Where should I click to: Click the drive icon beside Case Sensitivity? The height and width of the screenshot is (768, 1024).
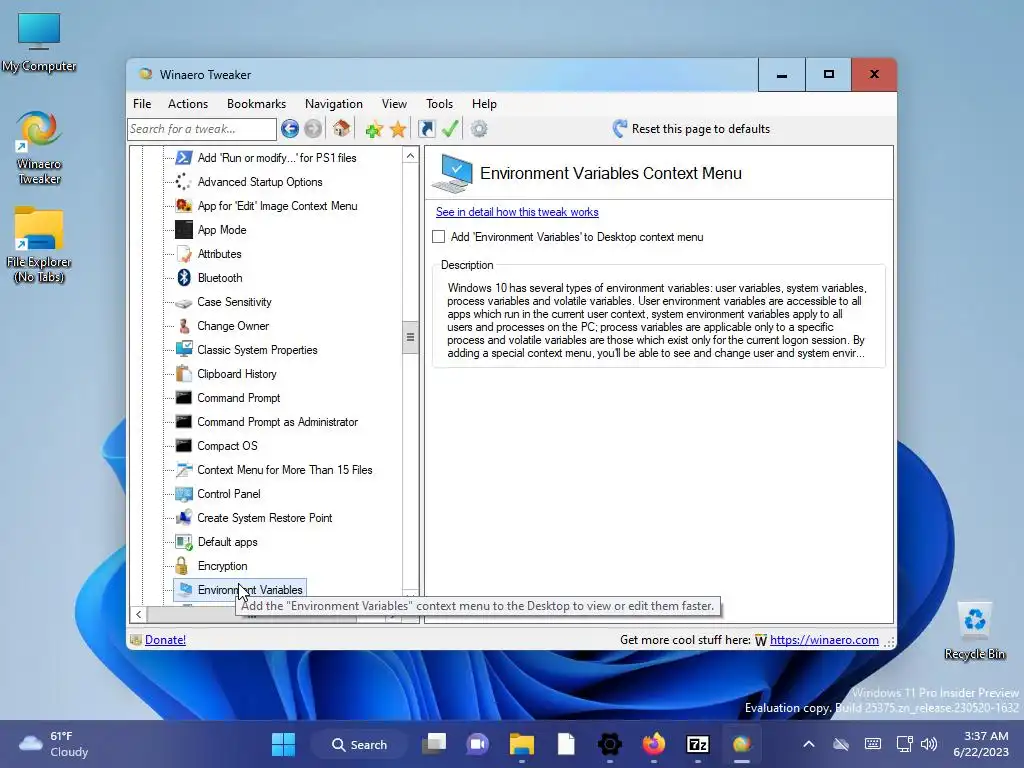pyautogui.click(x=184, y=302)
